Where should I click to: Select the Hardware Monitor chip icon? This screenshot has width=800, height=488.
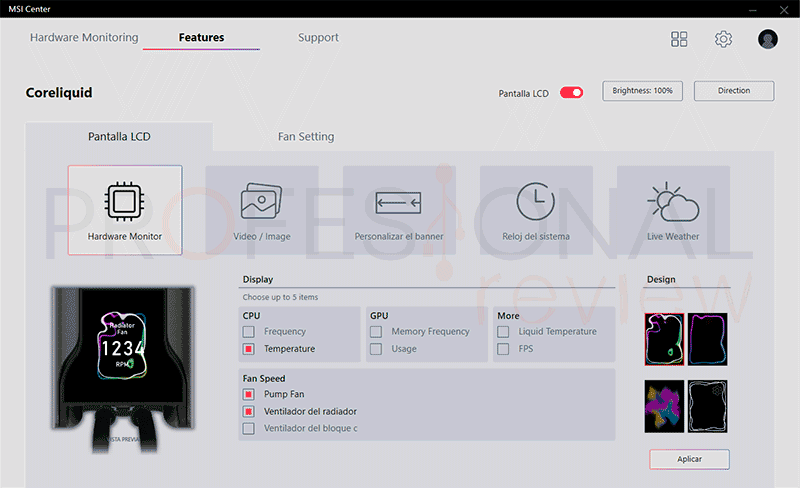124,202
